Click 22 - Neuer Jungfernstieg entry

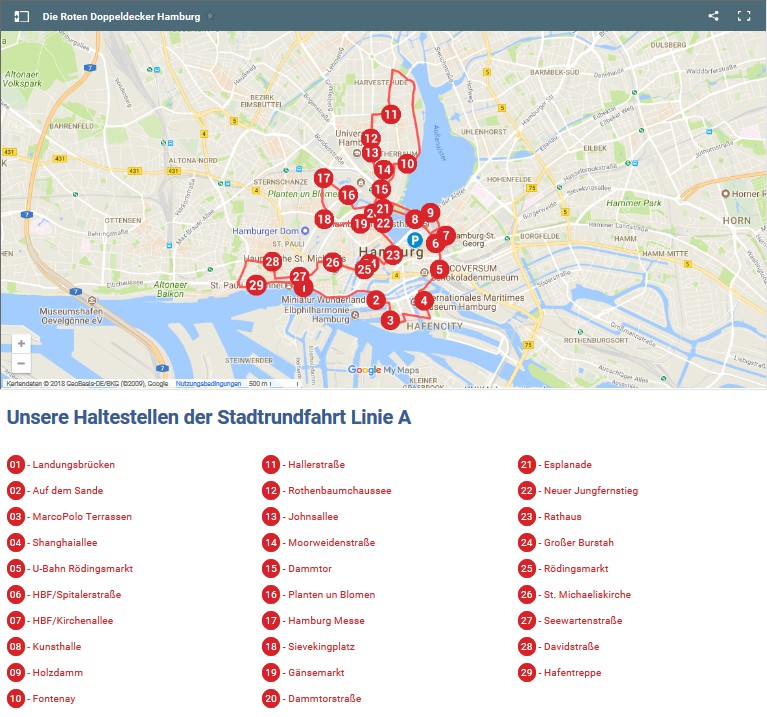(x=578, y=490)
